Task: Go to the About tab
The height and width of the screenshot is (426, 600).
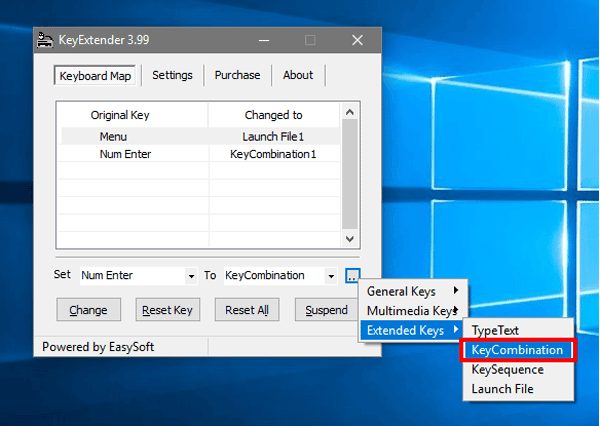Action: pyautogui.click(x=298, y=75)
